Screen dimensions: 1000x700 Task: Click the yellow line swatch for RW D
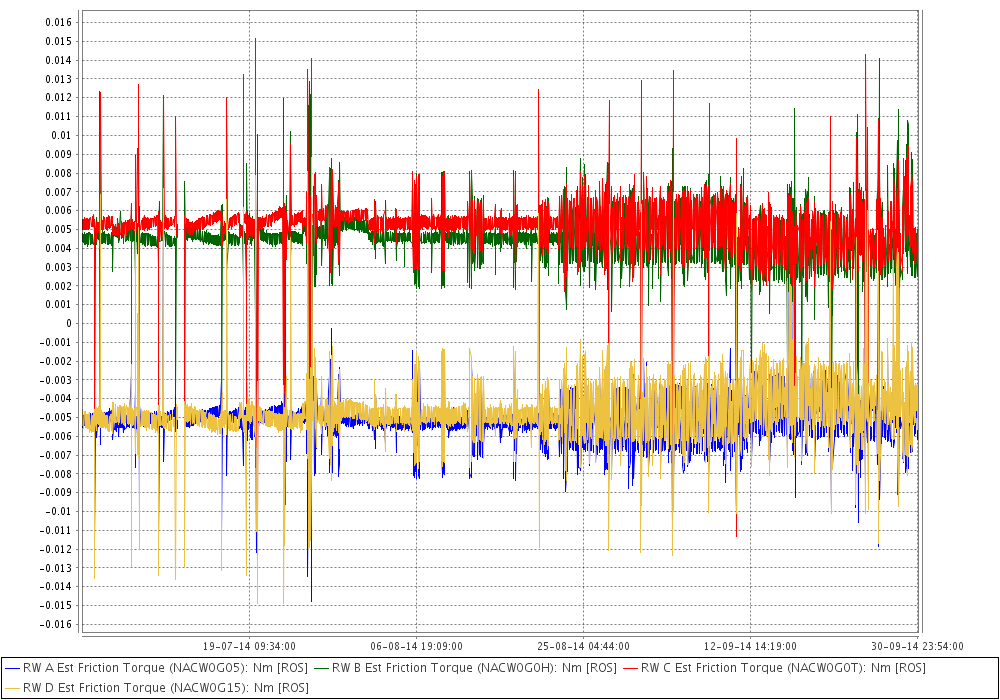pos(12,688)
